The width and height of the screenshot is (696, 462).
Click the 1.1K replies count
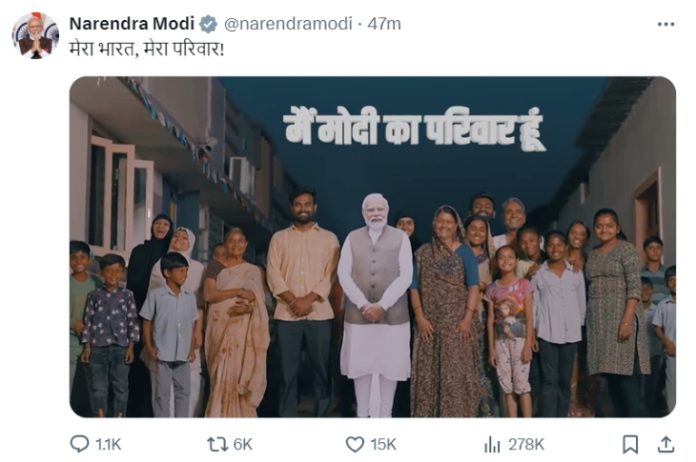pos(107,443)
